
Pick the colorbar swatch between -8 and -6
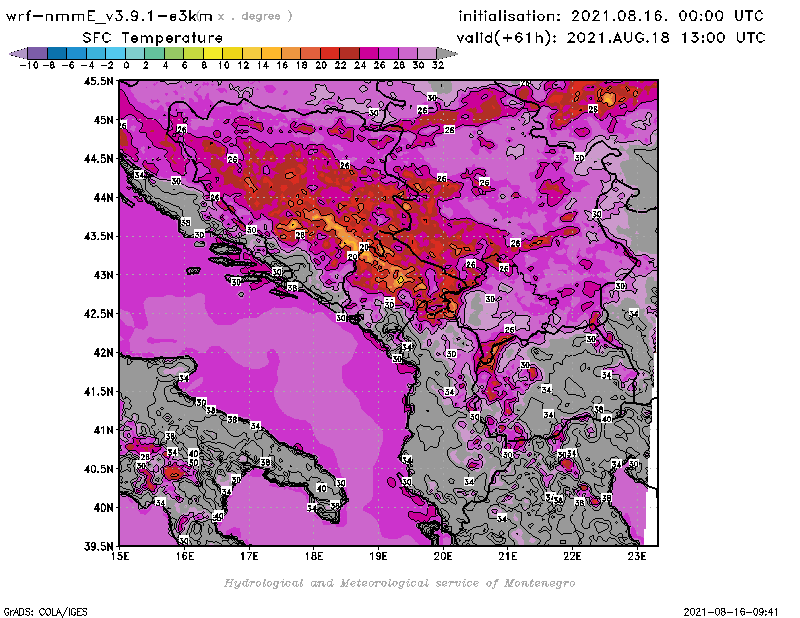tap(57, 53)
